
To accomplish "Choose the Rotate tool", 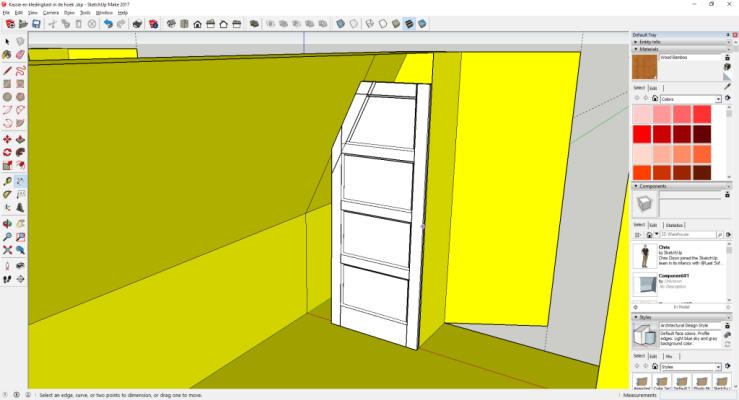I will coord(7,152).
